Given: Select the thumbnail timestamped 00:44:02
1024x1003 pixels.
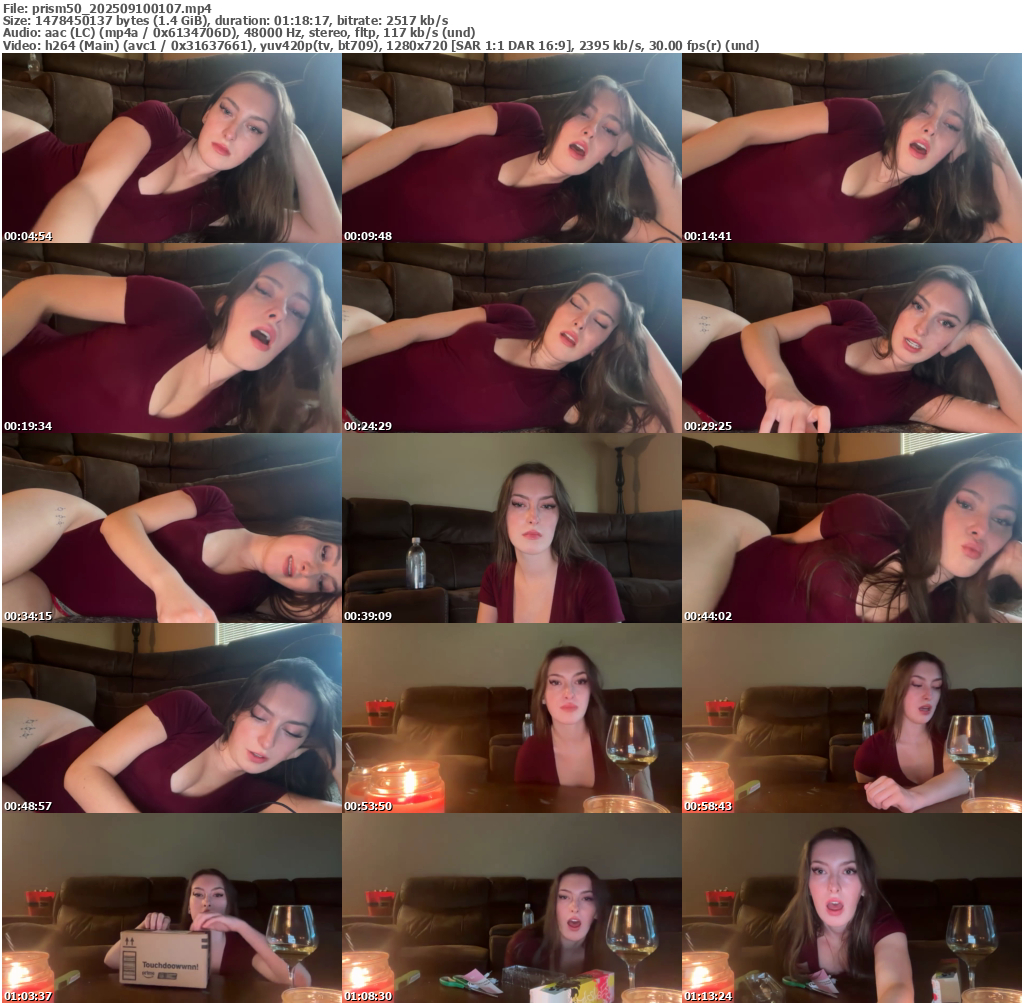Looking at the screenshot, I should pos(852,528).
